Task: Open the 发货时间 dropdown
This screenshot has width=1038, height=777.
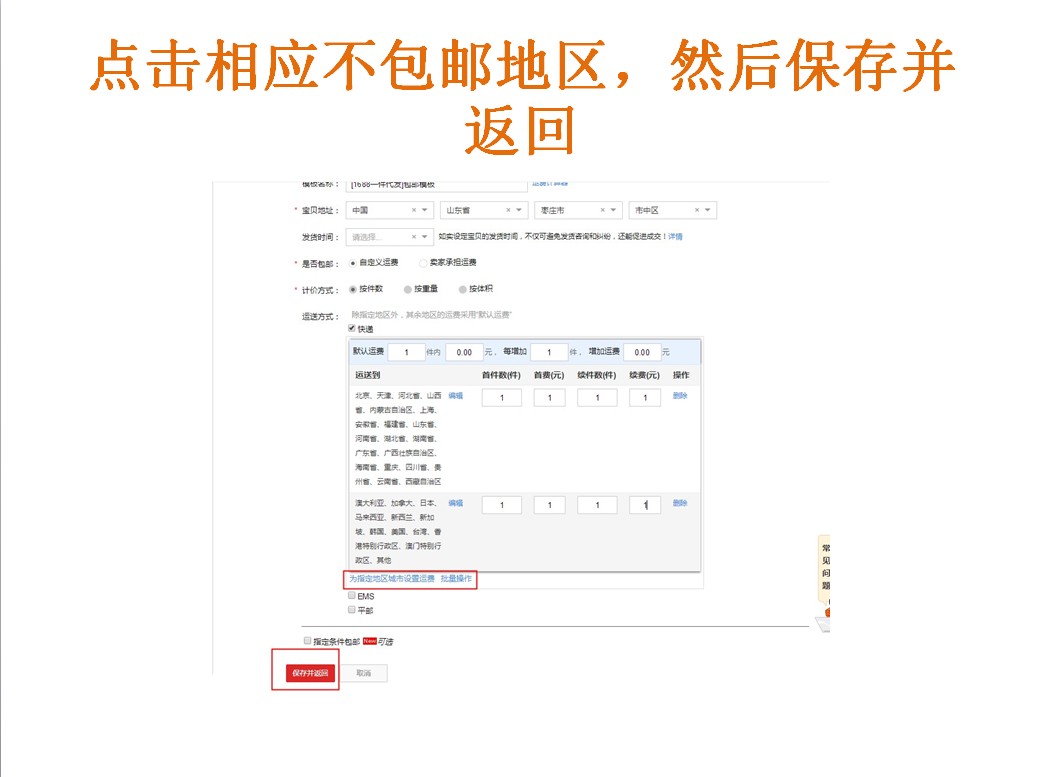Action: pyautogui.click(x=423, y=235)
